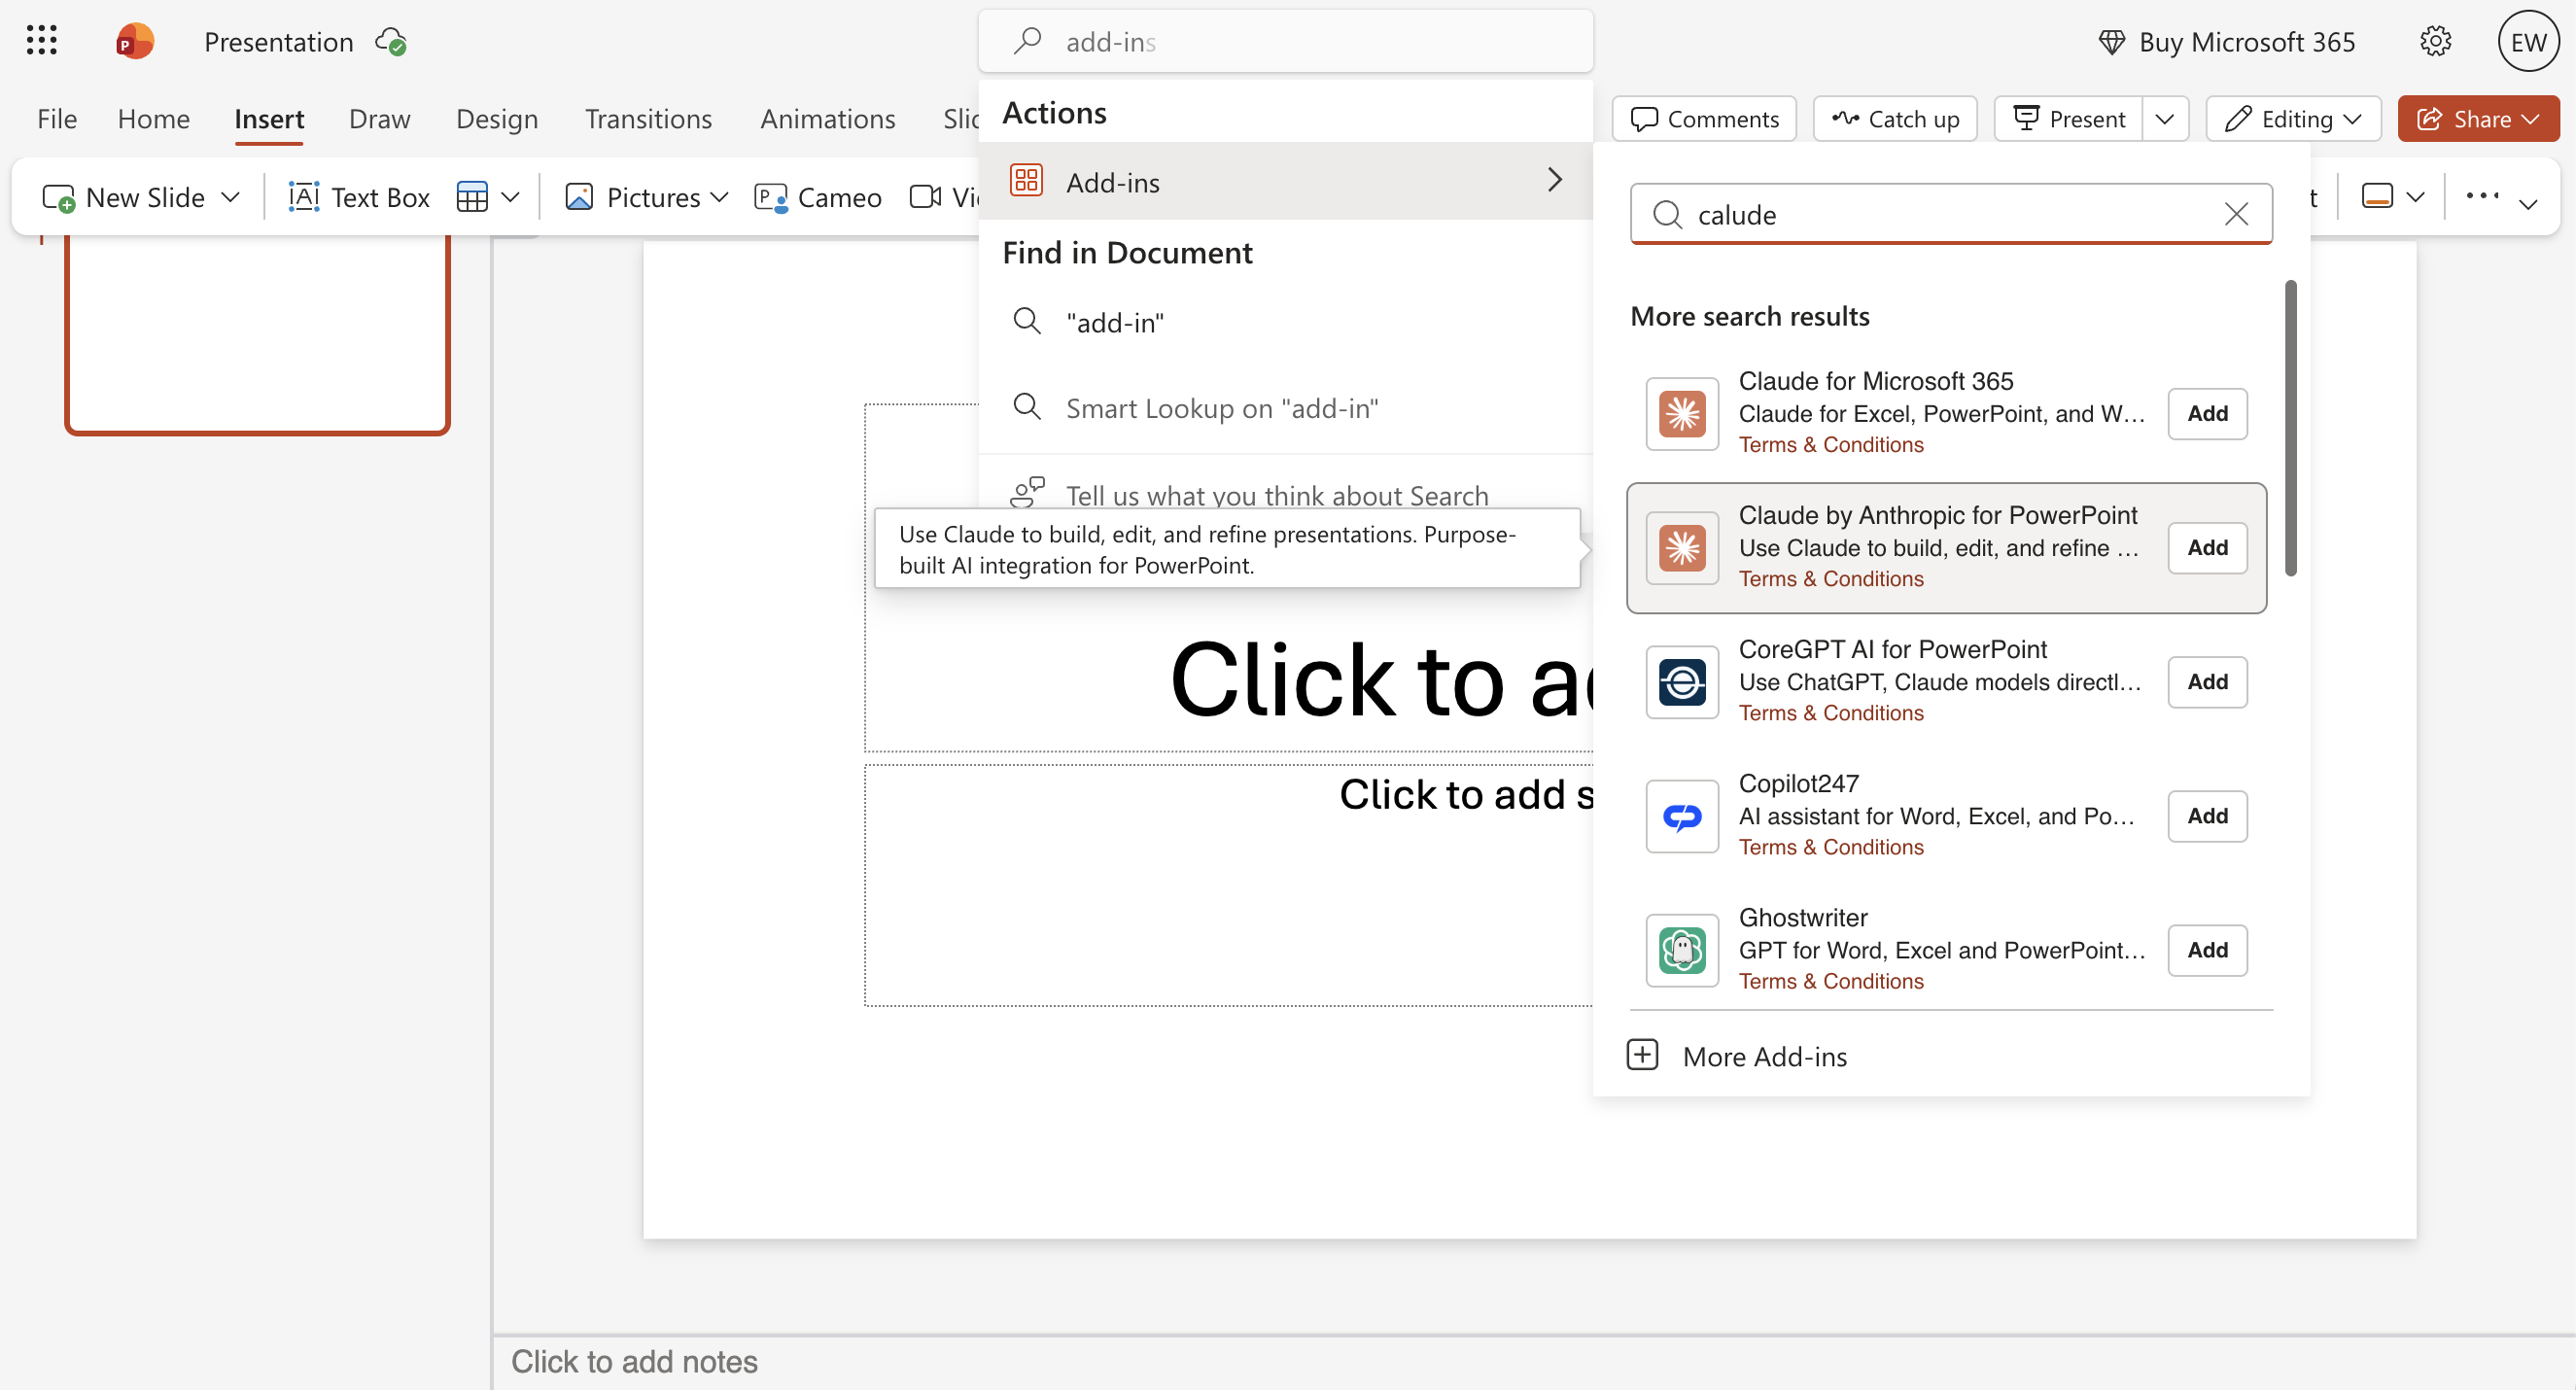
Task: Open the EW account avatar
Action: point(2528,41)
